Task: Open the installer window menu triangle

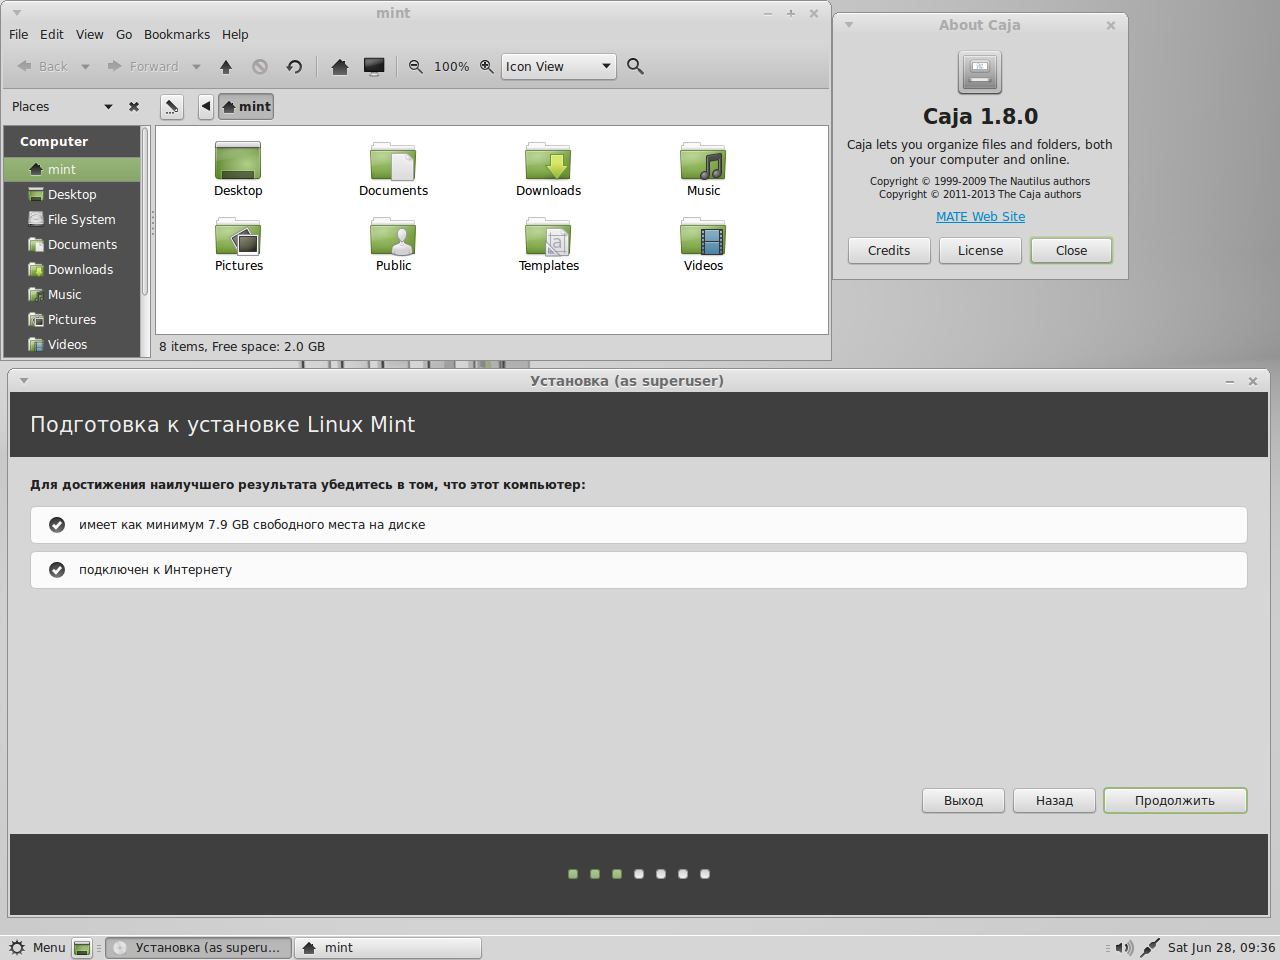Action: pyautogui.click(x=24, y=381)
